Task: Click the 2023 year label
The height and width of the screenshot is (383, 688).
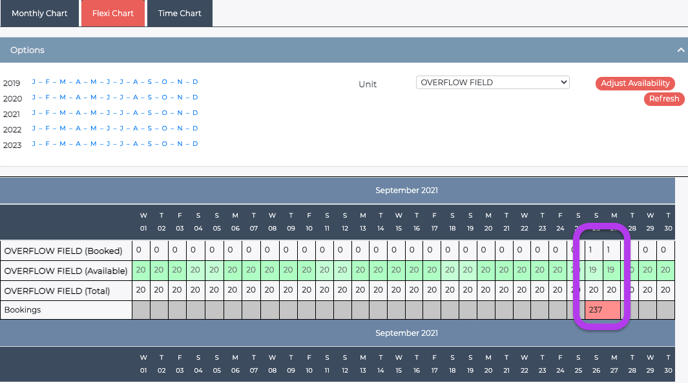Action: tap(12, 145)
